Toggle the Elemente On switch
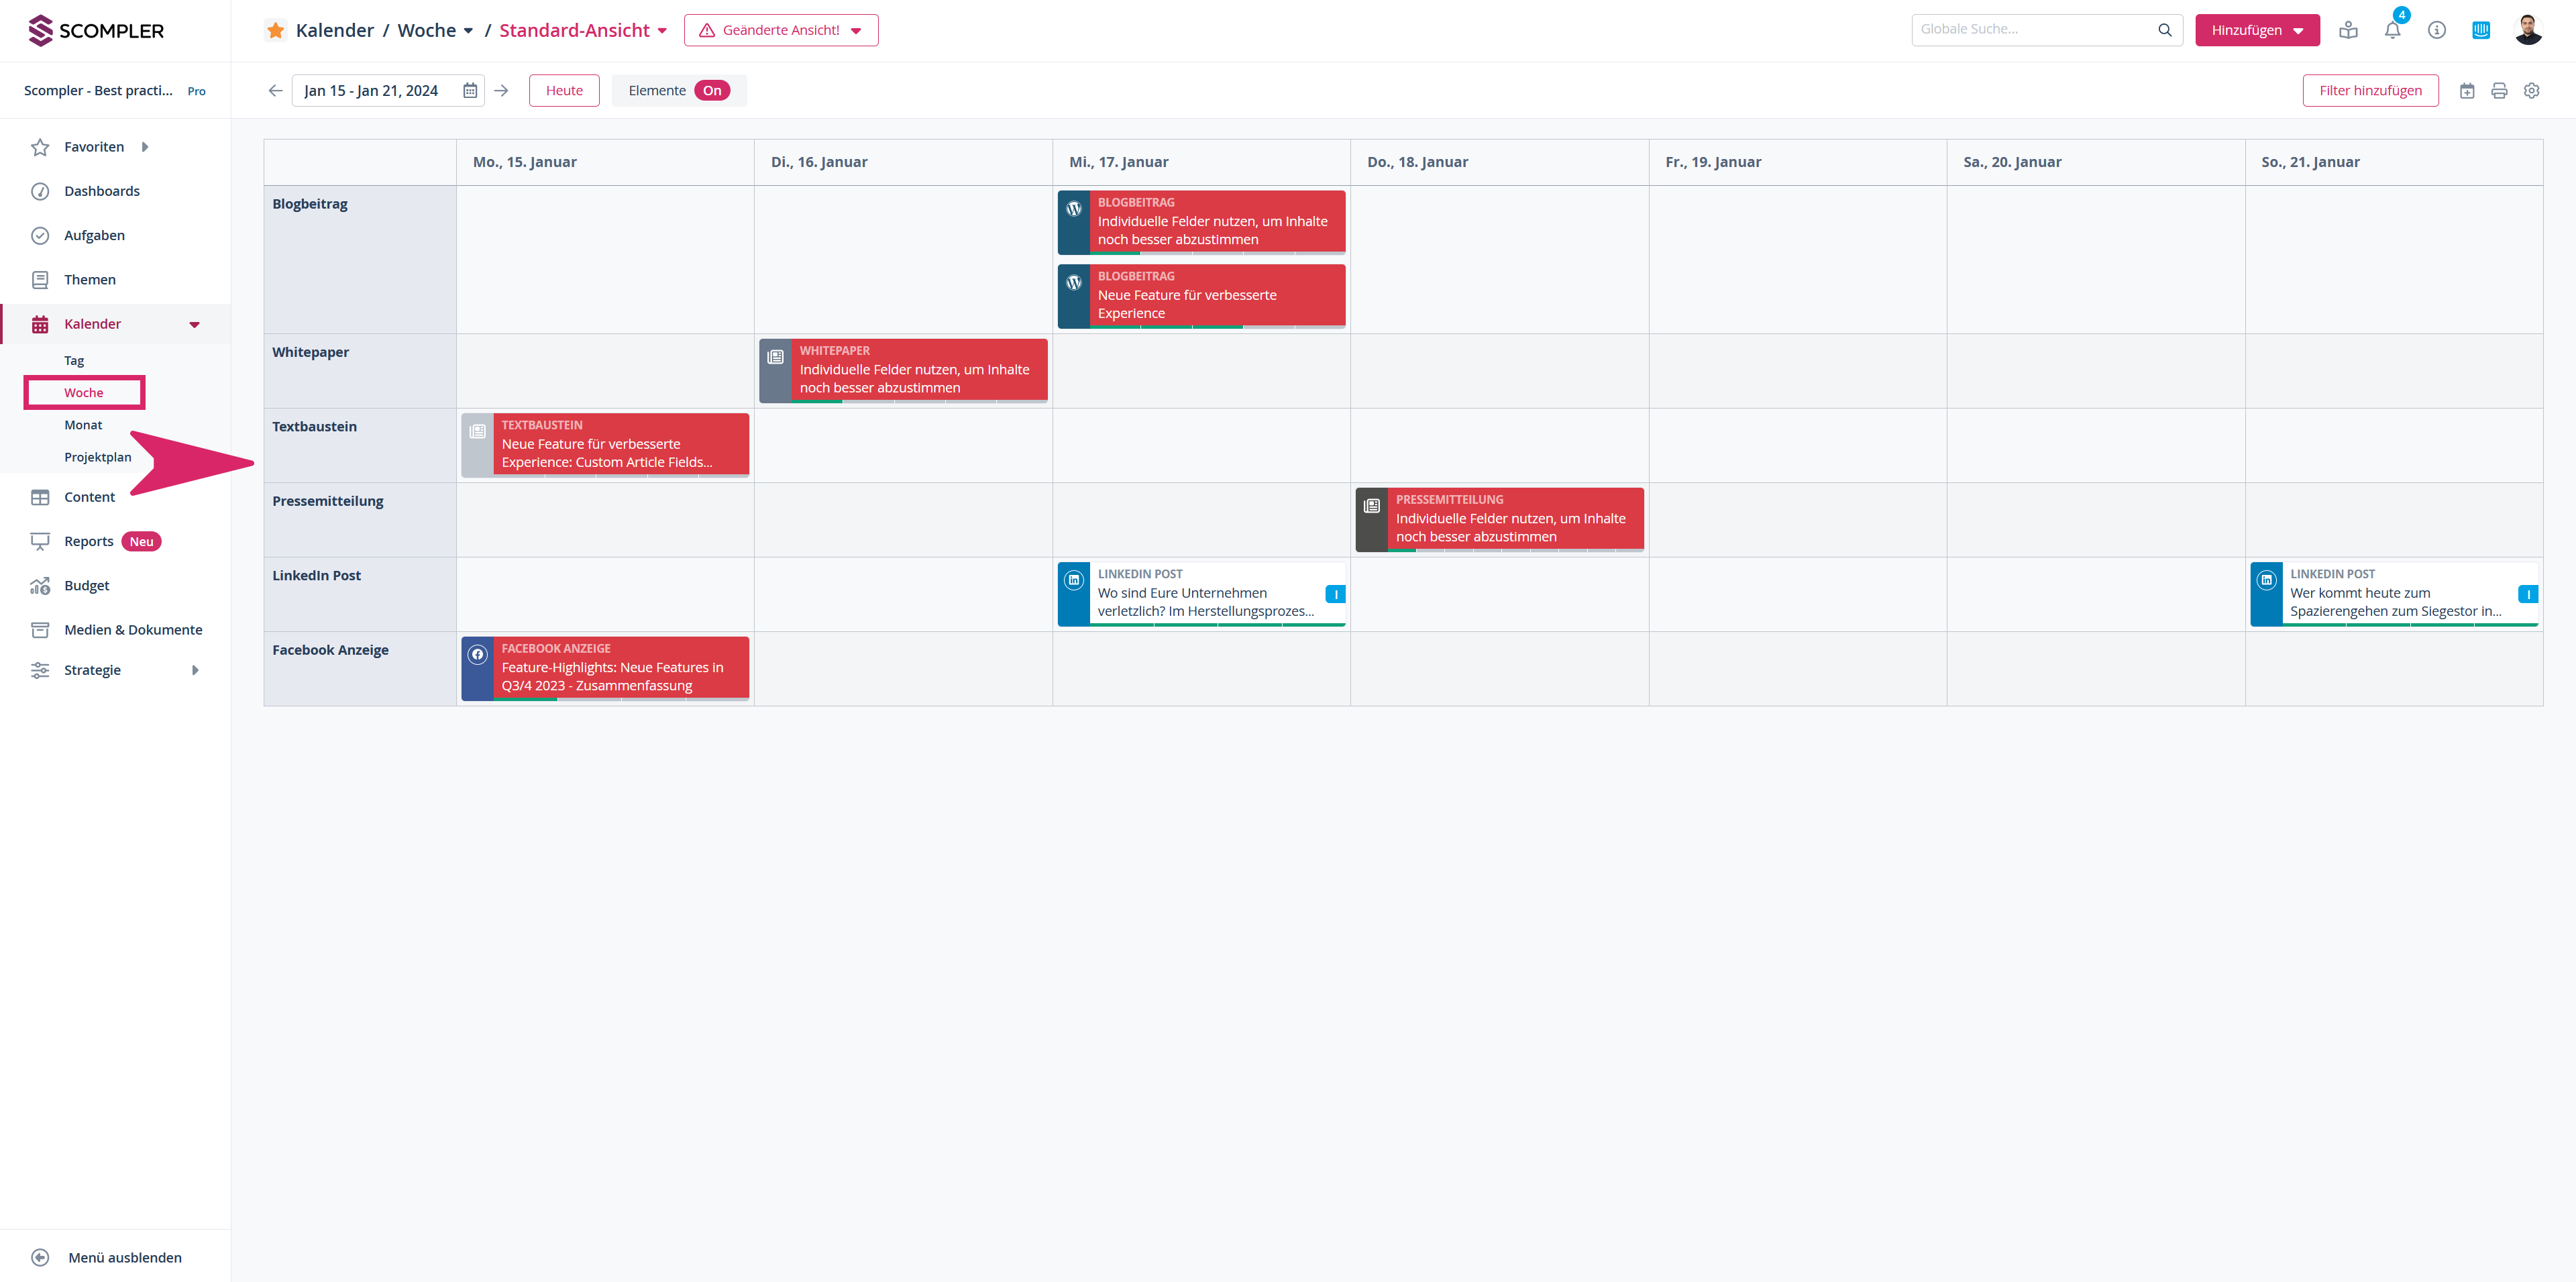This screenshot has height=1282, width=2576. [711, 91]
